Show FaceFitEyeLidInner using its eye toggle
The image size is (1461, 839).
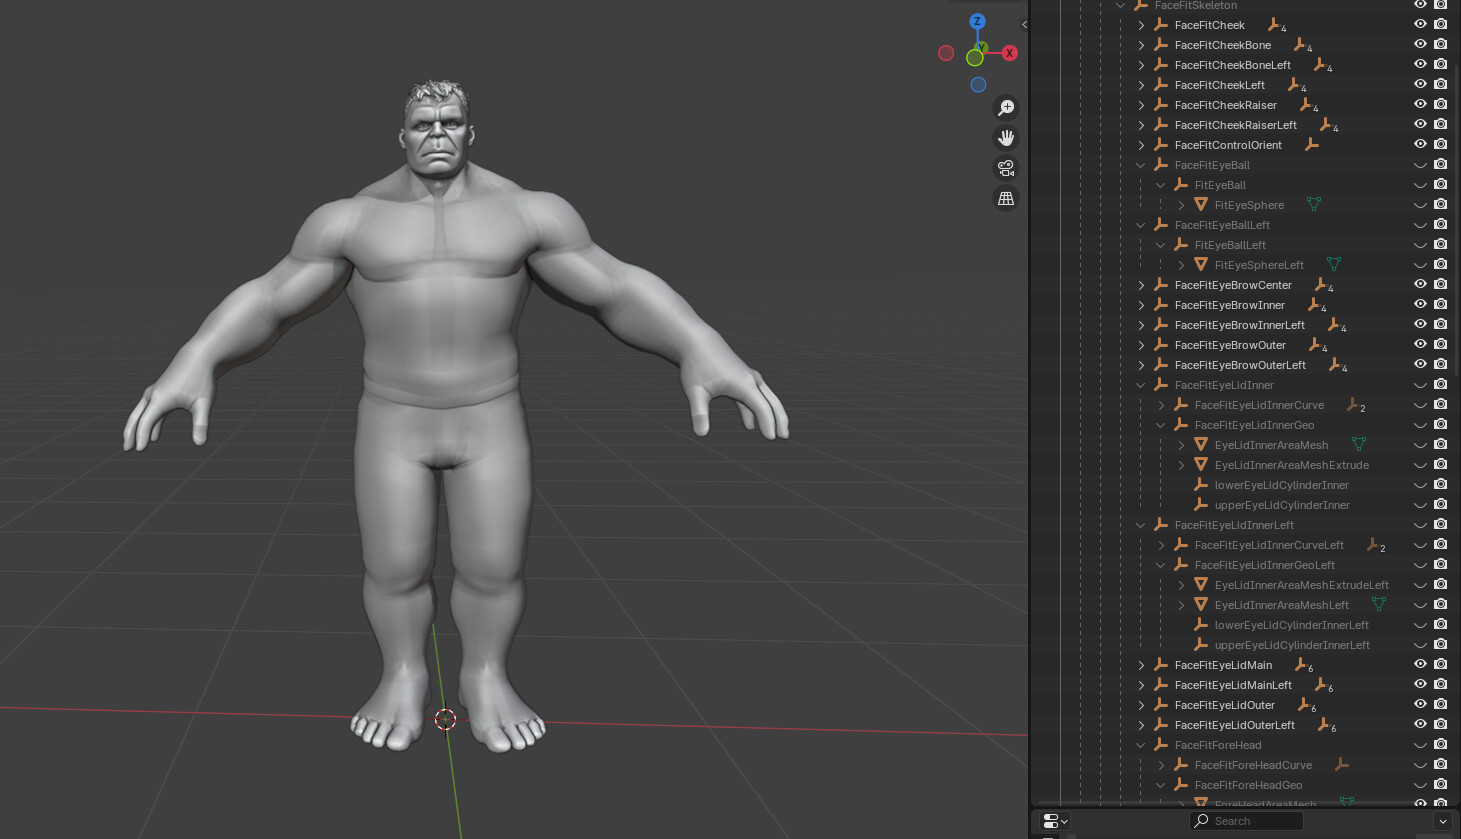tap(1420, 385)
